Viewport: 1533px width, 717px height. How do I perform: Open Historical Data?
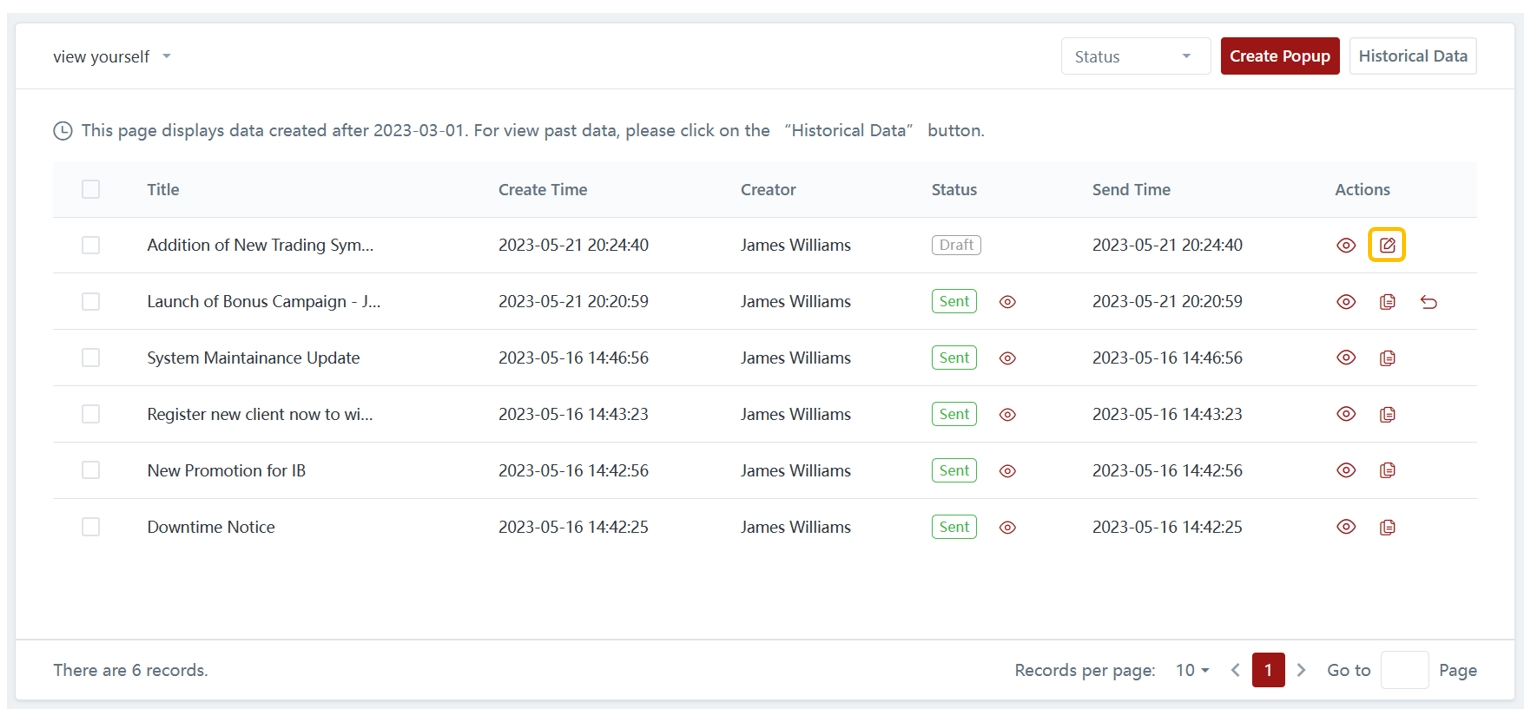[x=1412, y=56]
